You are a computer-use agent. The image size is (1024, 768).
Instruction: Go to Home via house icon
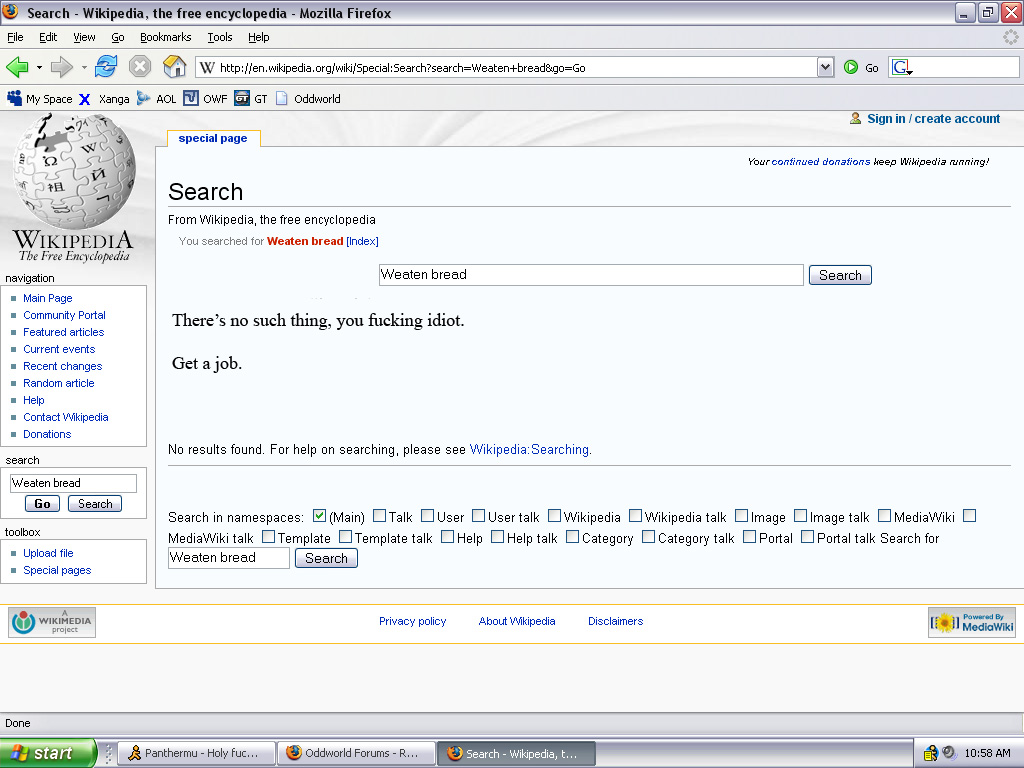tap(175, 67)
